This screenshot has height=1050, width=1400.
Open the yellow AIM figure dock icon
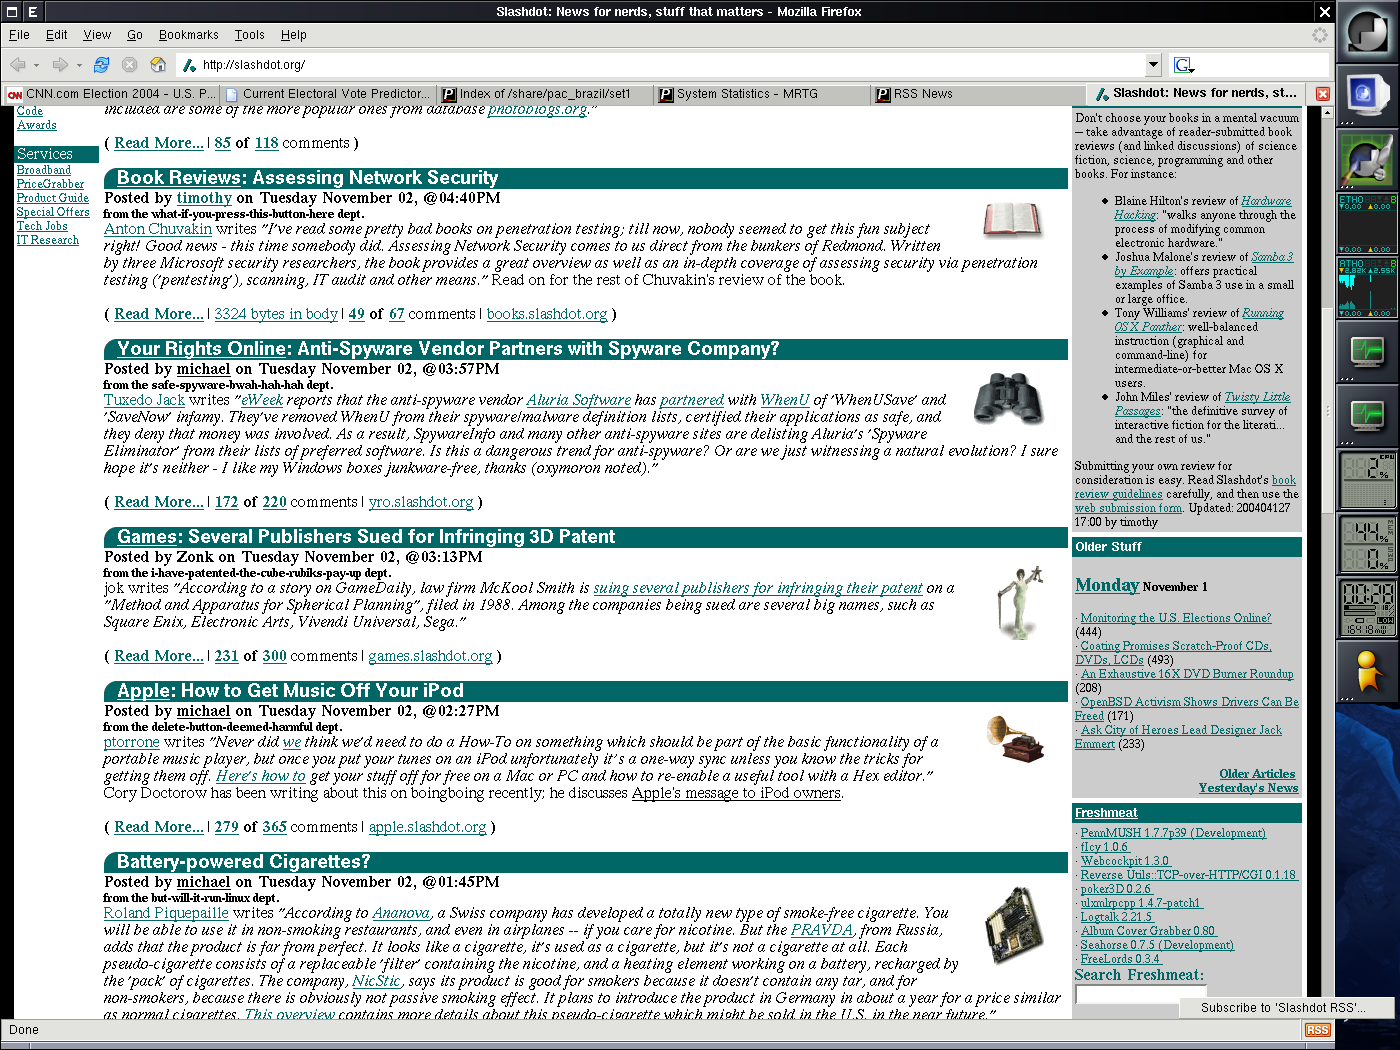click(1367, 670)
